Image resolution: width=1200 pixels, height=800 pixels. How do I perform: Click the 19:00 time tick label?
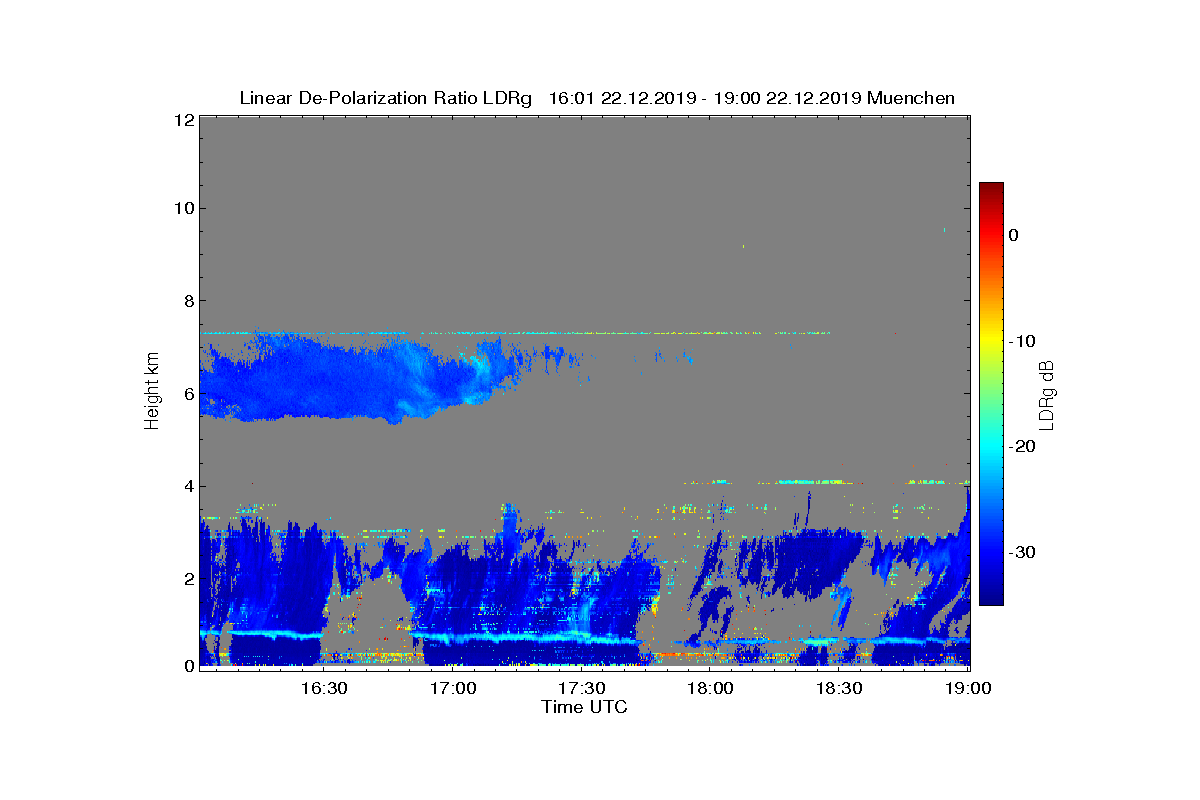(x=969, y=688)
